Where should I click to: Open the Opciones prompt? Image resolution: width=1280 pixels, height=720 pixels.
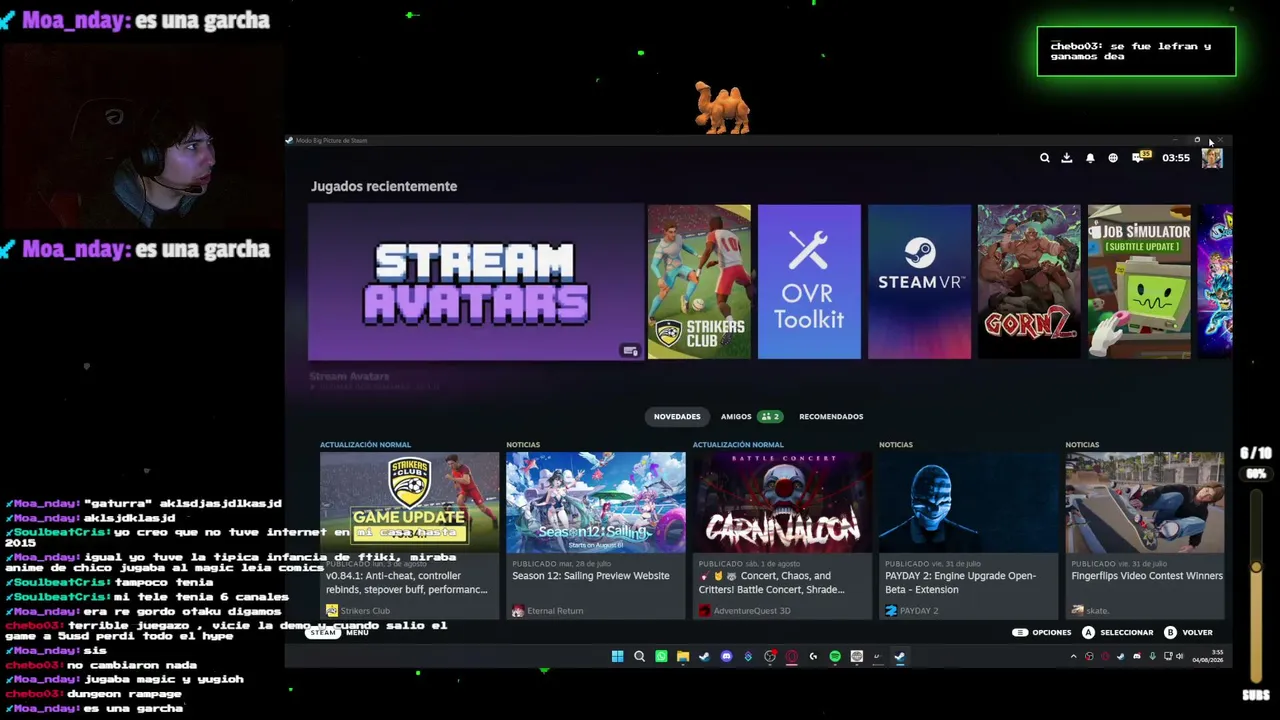(x=1042, y=632)
